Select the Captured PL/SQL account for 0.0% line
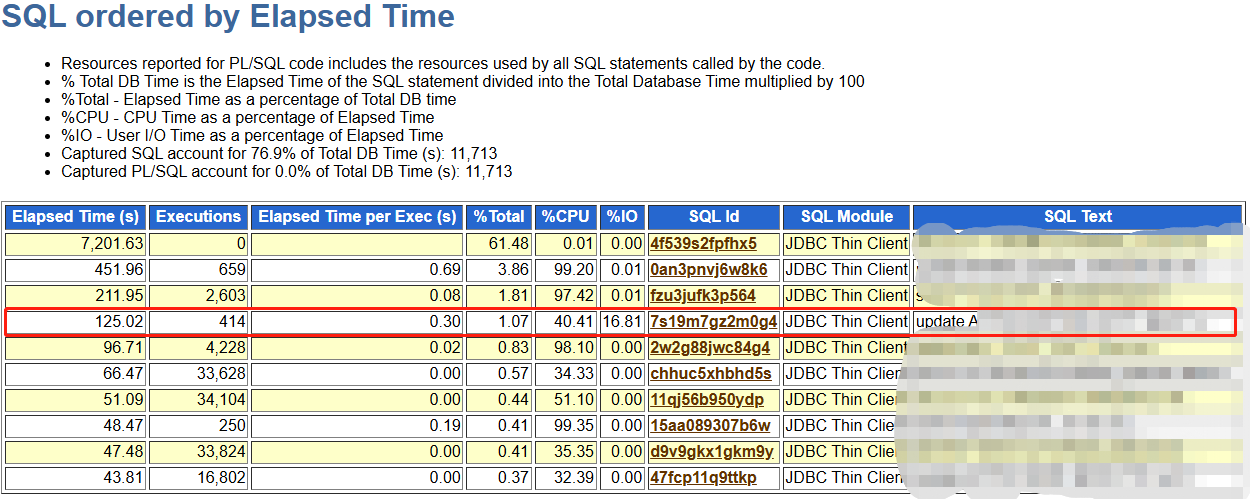The width and height of the screenshot is (1250, 503). pos(287,172)
